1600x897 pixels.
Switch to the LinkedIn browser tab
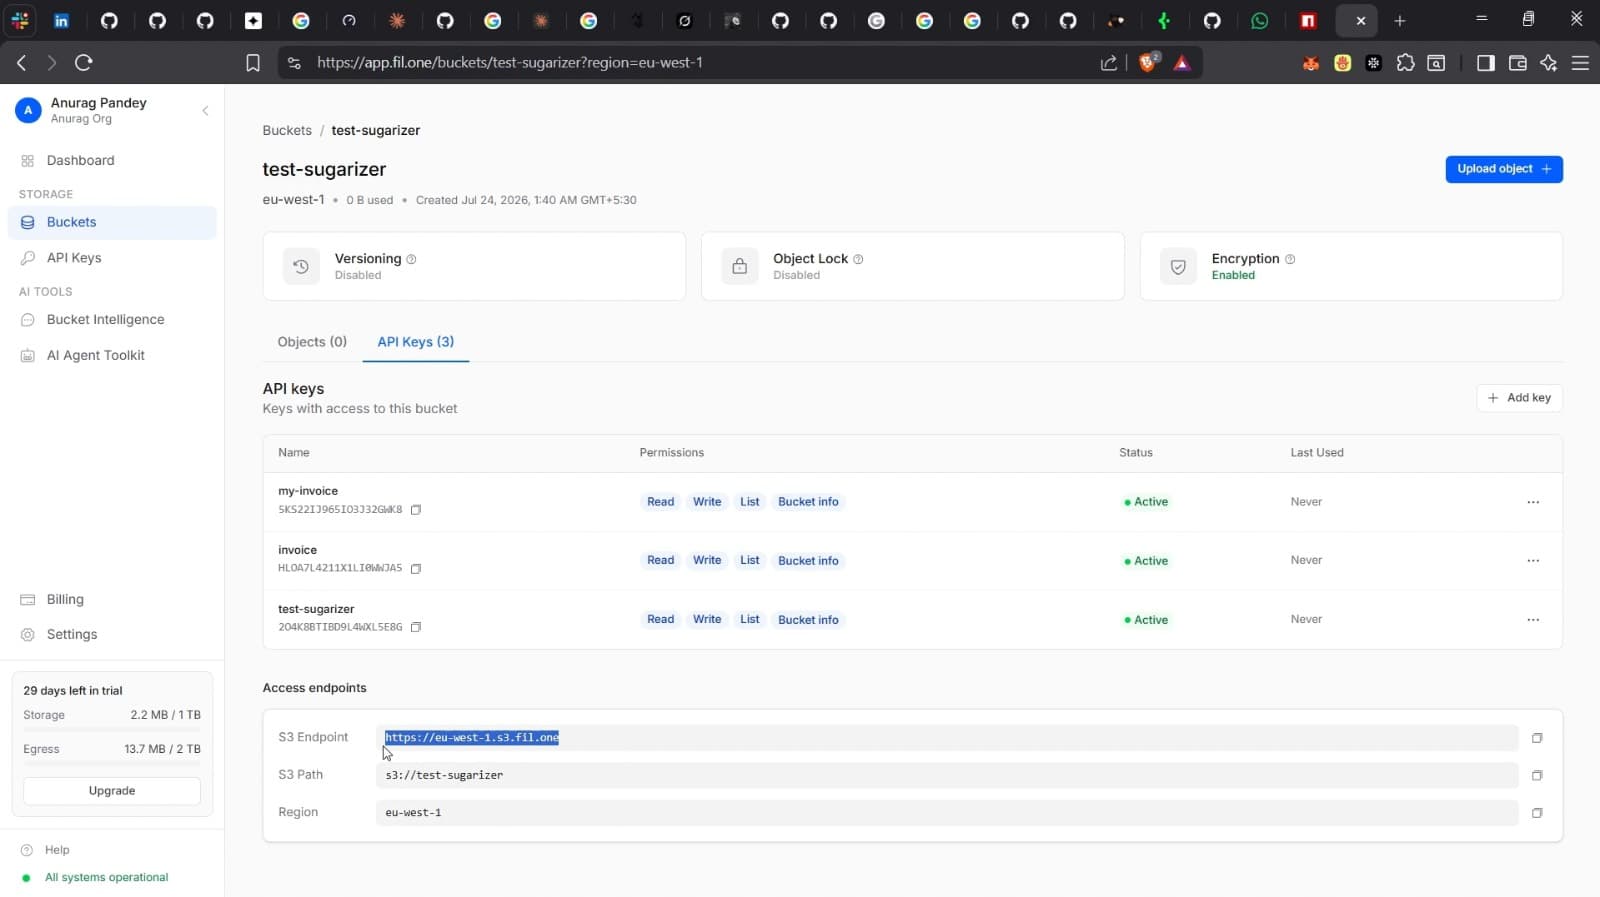[62, 21]
